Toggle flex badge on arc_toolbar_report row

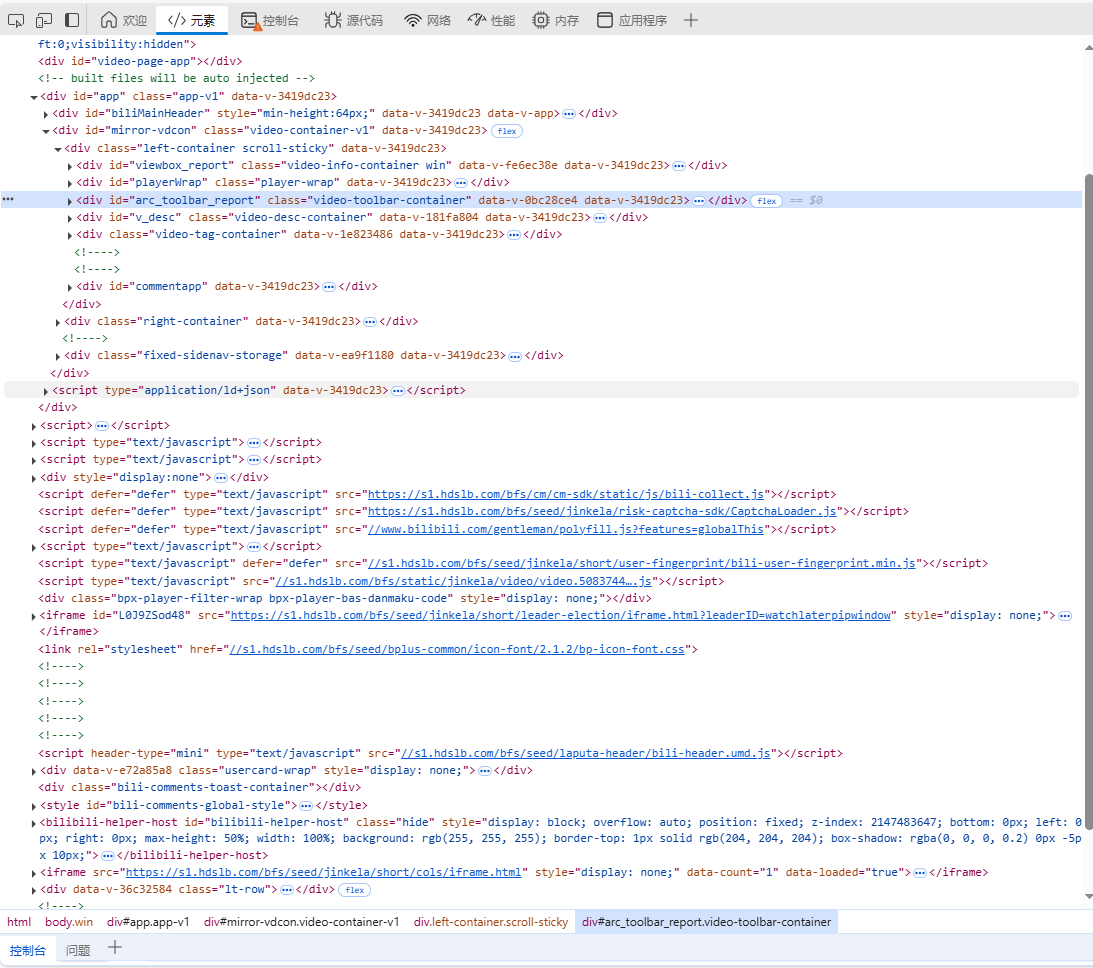click(767, 201)
